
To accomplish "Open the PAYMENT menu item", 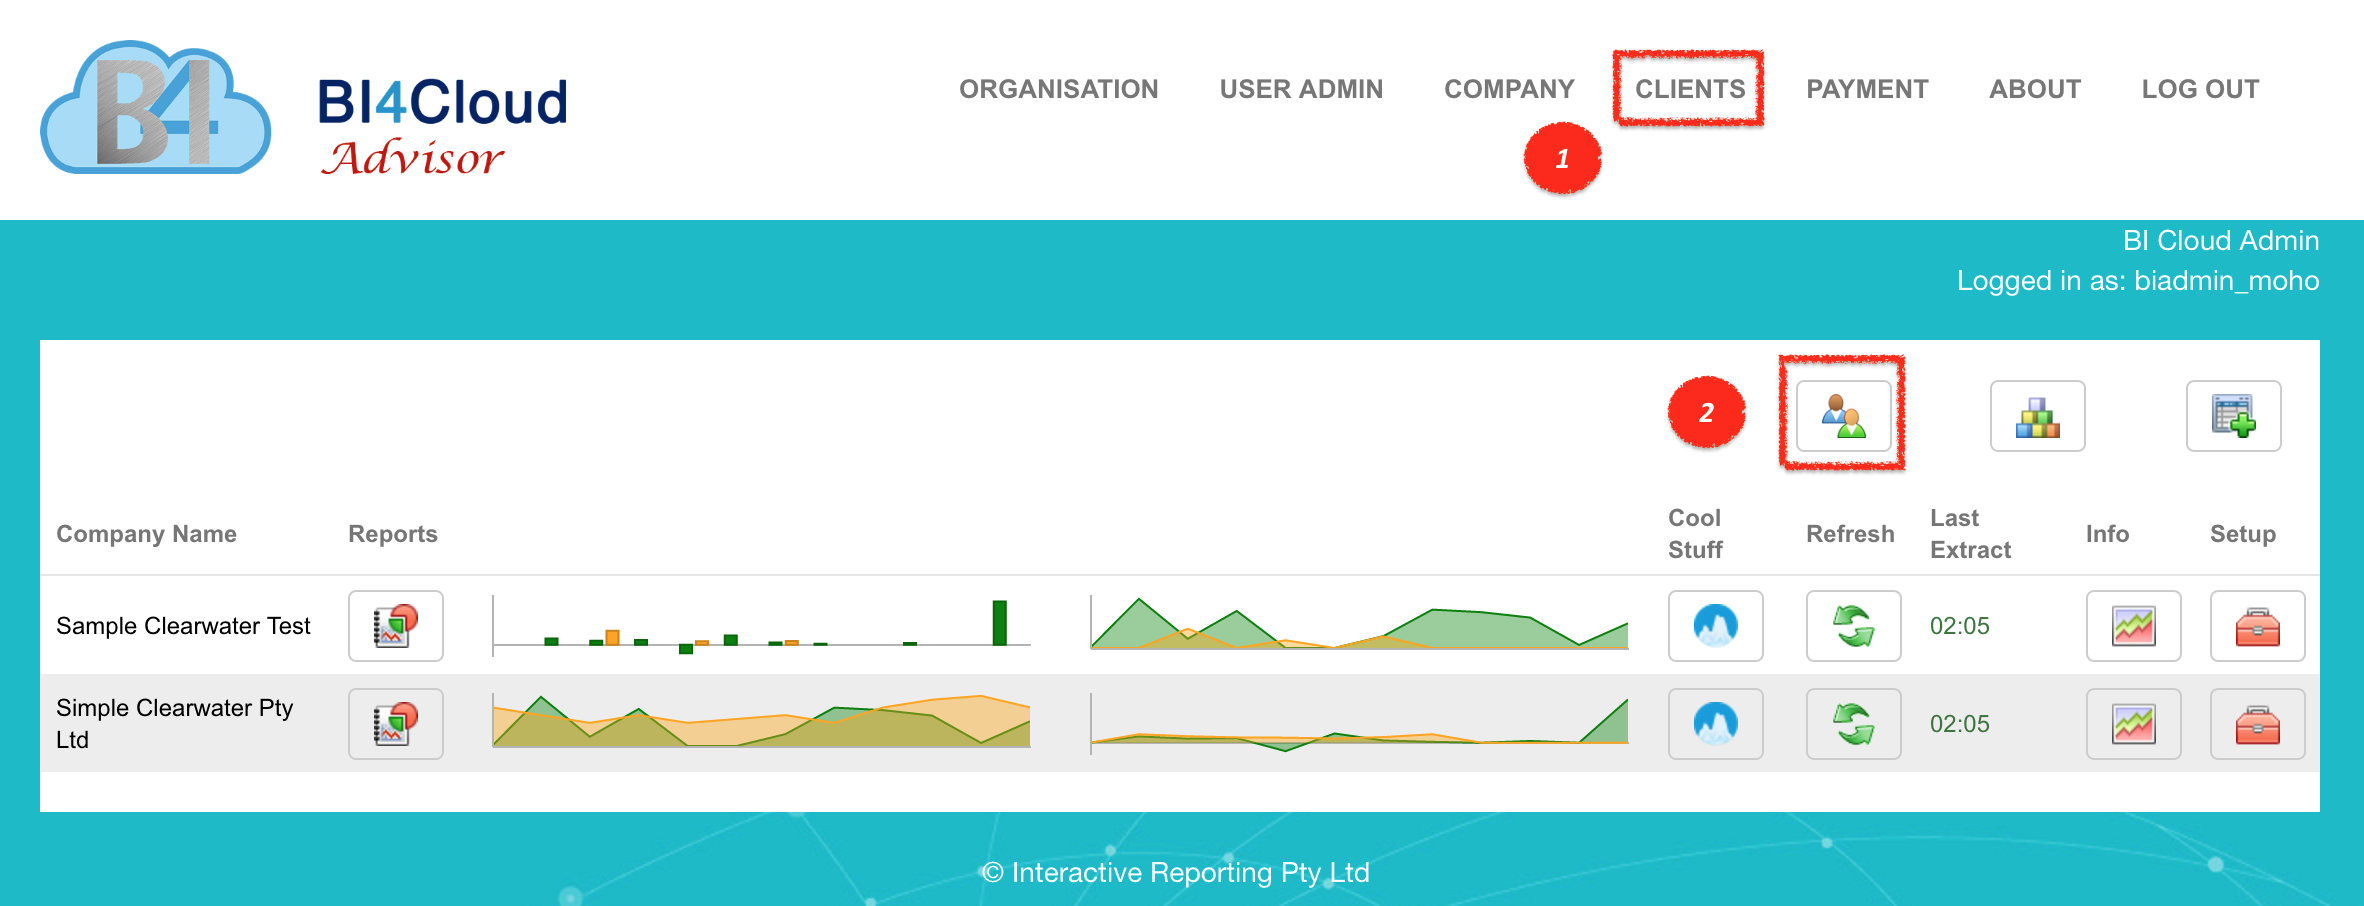I will (1867, 89).
